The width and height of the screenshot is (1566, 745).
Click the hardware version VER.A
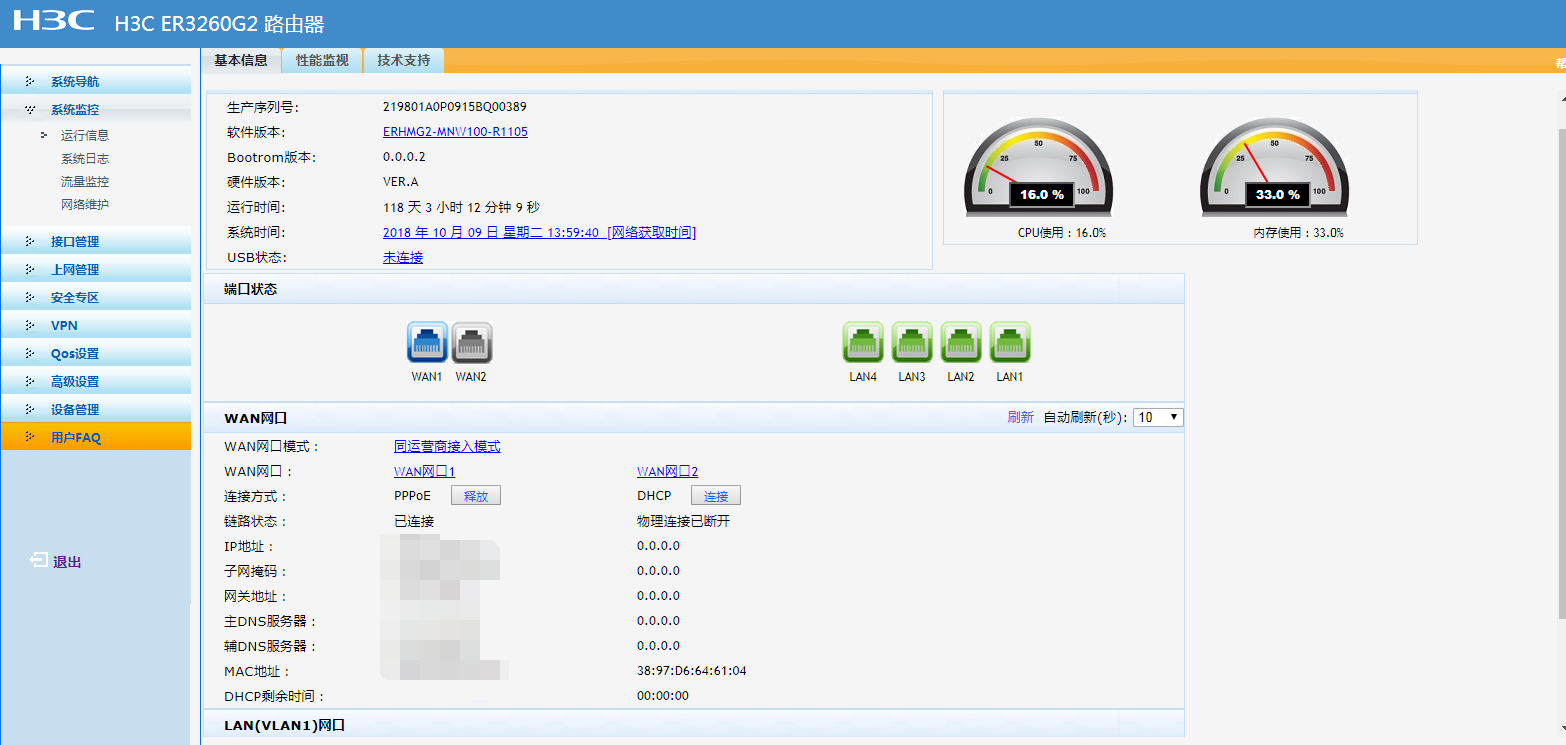pos(401,182)
